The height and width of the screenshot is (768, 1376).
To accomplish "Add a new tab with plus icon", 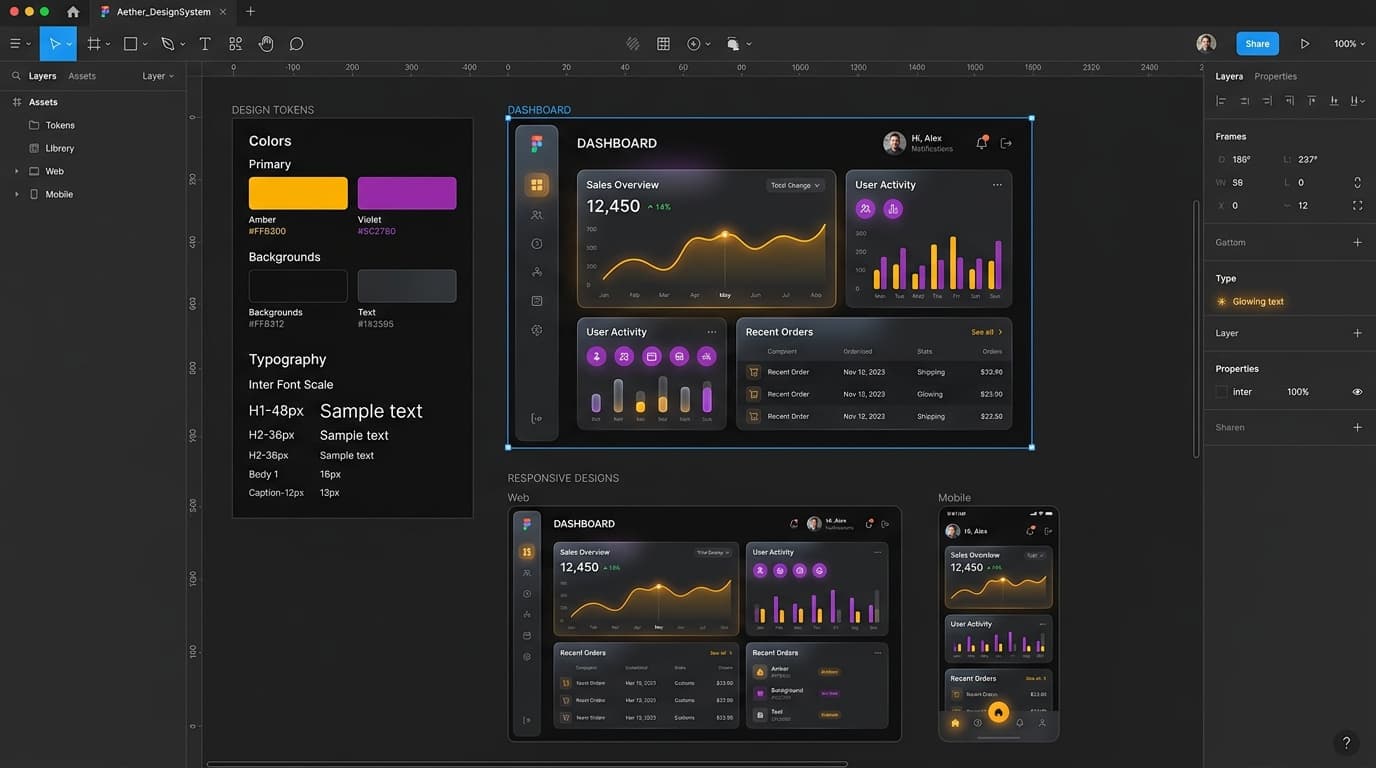I will pos(250,12).
